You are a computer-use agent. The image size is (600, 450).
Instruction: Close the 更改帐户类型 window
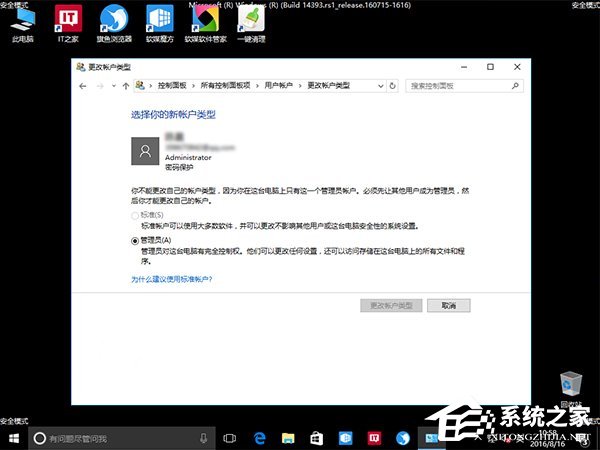point(517,67)
